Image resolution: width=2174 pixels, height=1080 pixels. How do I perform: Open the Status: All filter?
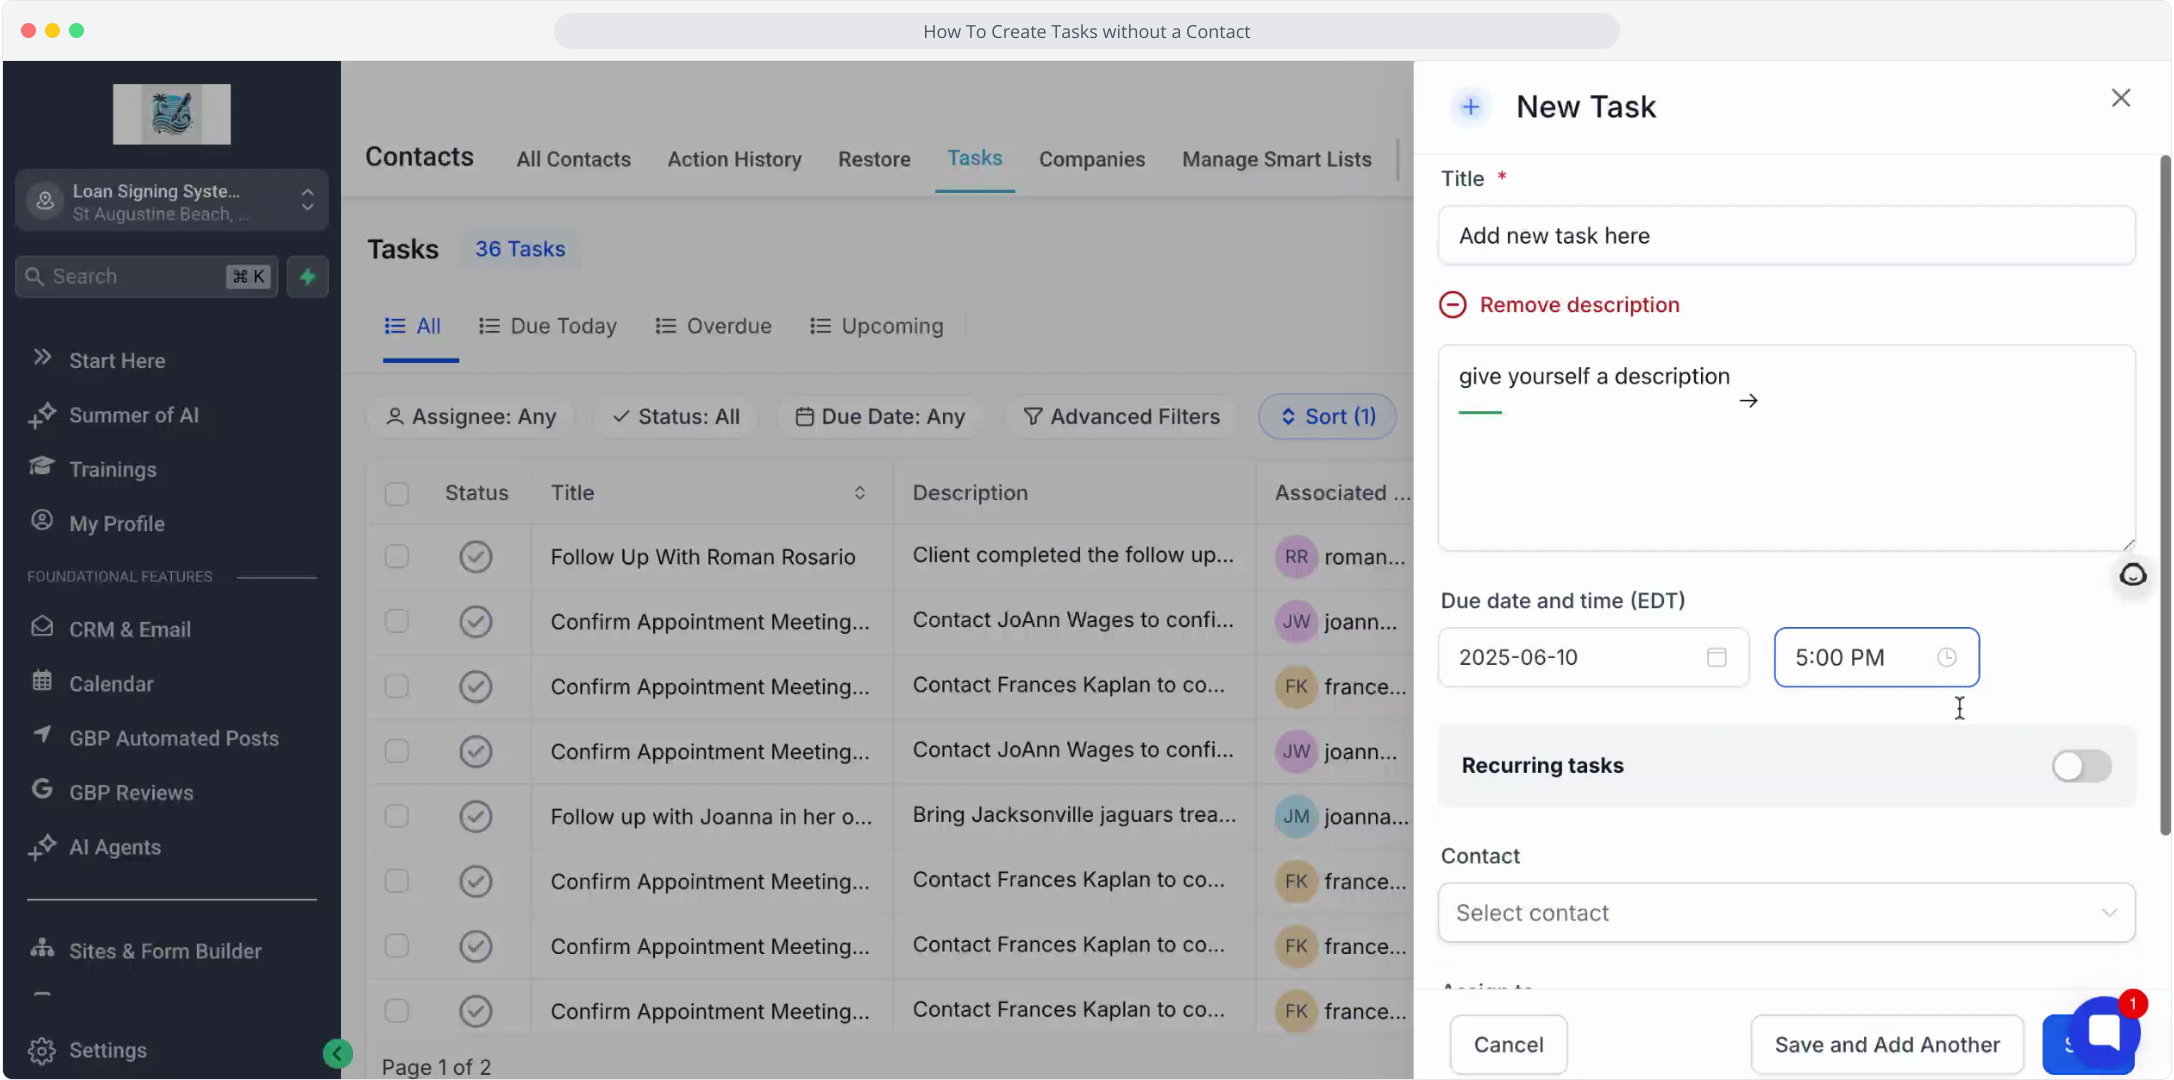(x=676, y=417)
